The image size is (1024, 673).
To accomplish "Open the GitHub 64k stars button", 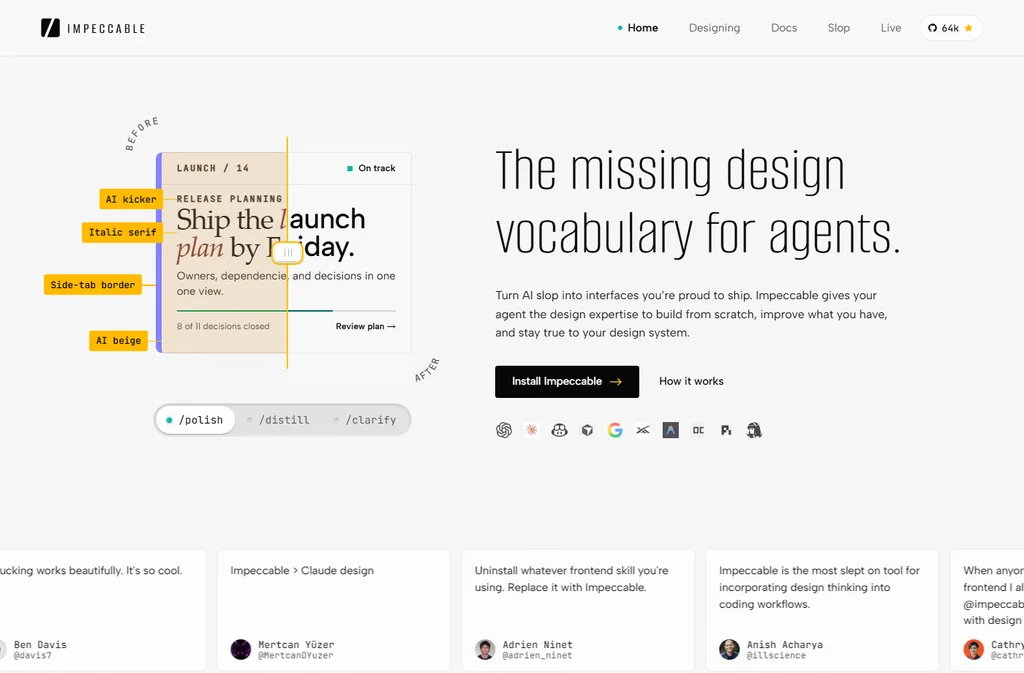I will (x=951, y=28).
